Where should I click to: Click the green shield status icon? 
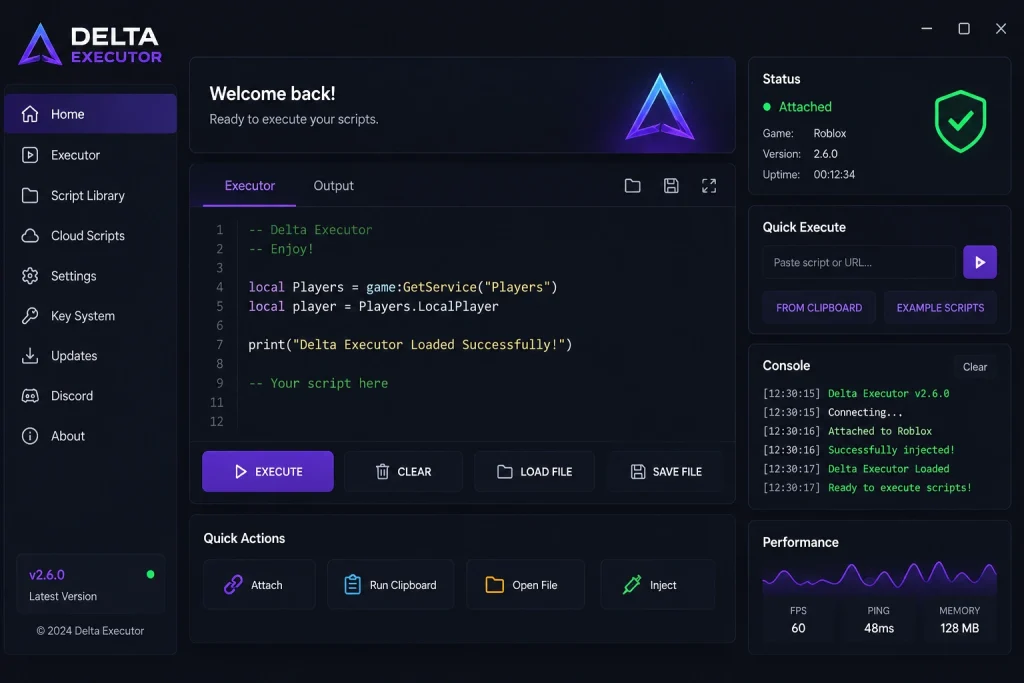[960, 121]
